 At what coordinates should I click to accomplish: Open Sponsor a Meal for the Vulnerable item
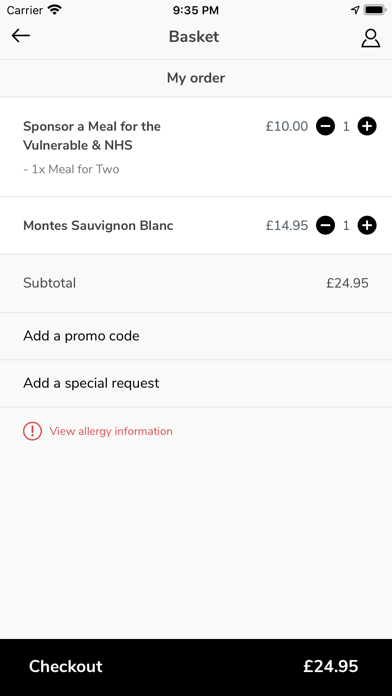click(x=92, y=136)
